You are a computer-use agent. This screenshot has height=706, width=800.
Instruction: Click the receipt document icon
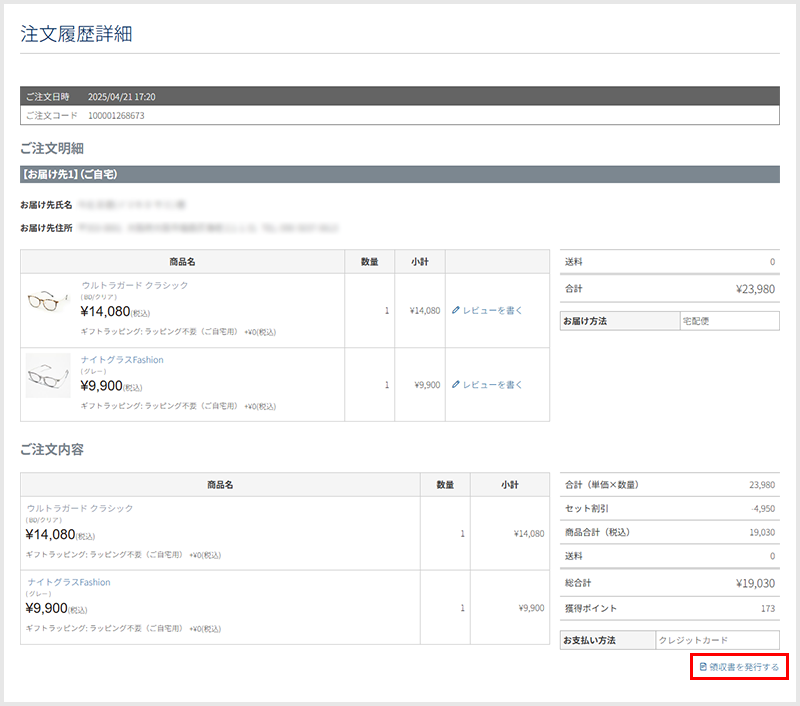click(x=703, y=666)
